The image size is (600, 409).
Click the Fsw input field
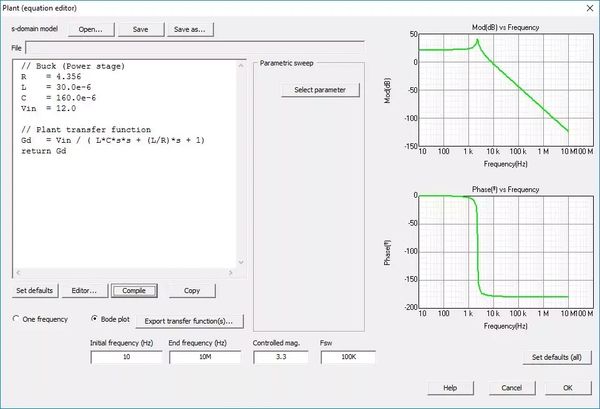pos(347,358)
